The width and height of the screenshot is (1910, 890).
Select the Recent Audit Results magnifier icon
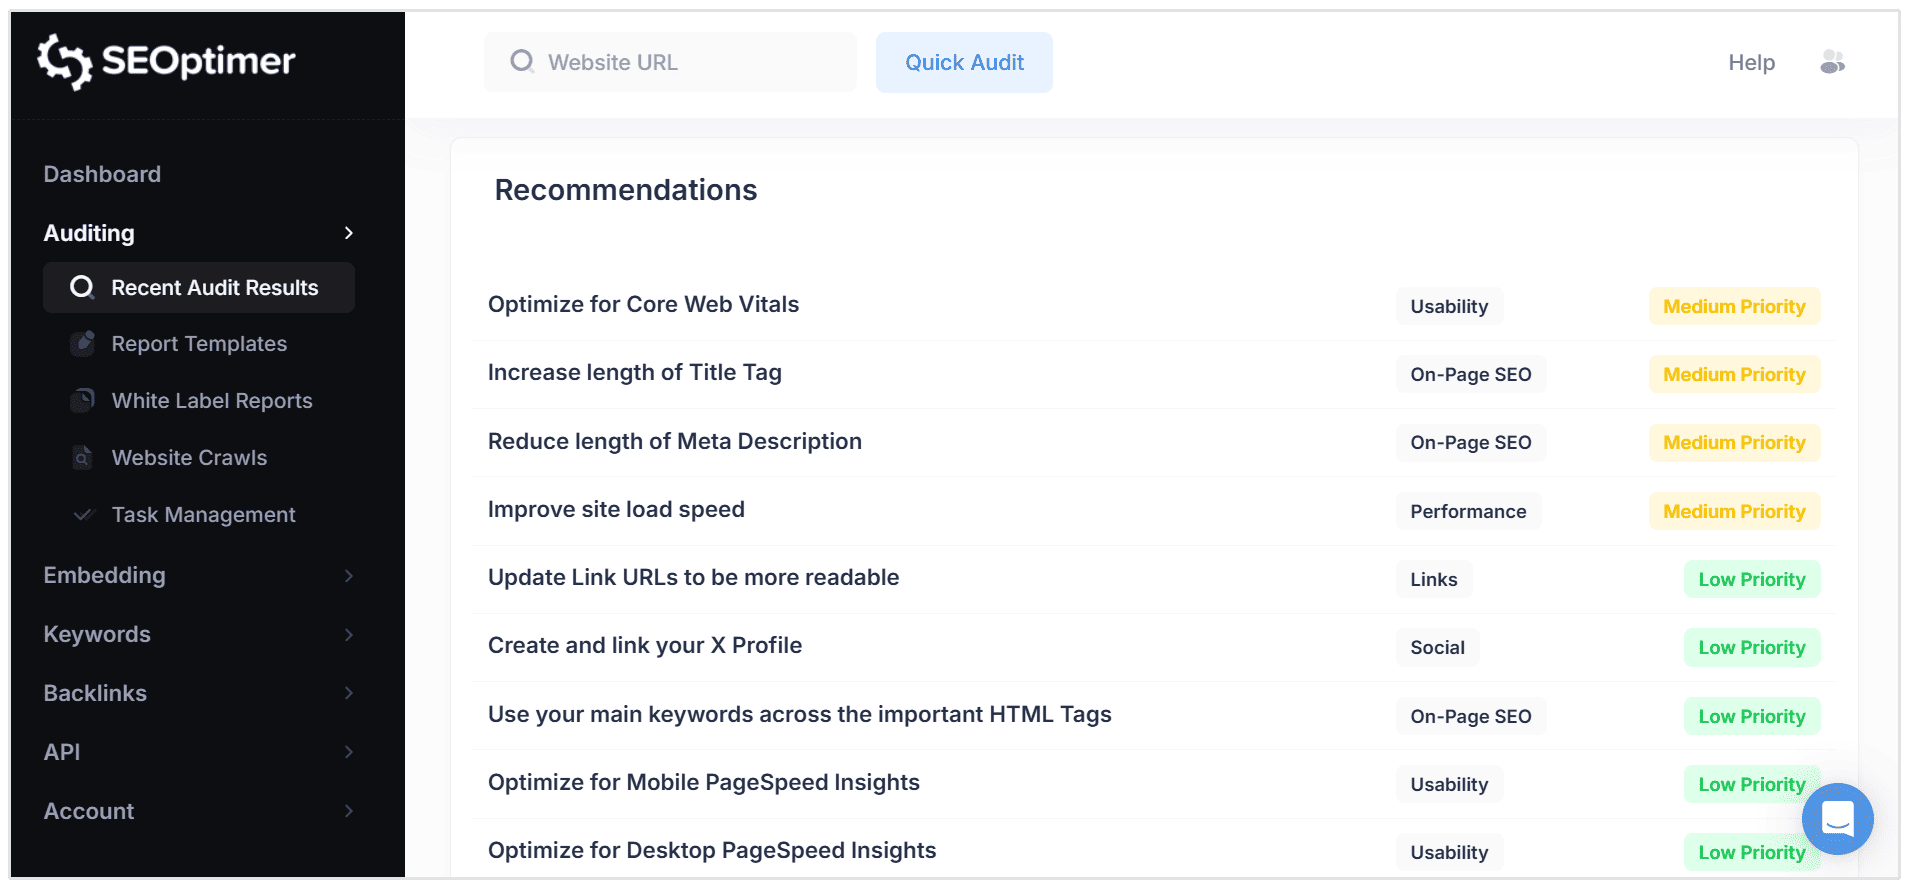pyautogui.click(x=82, y=287)
